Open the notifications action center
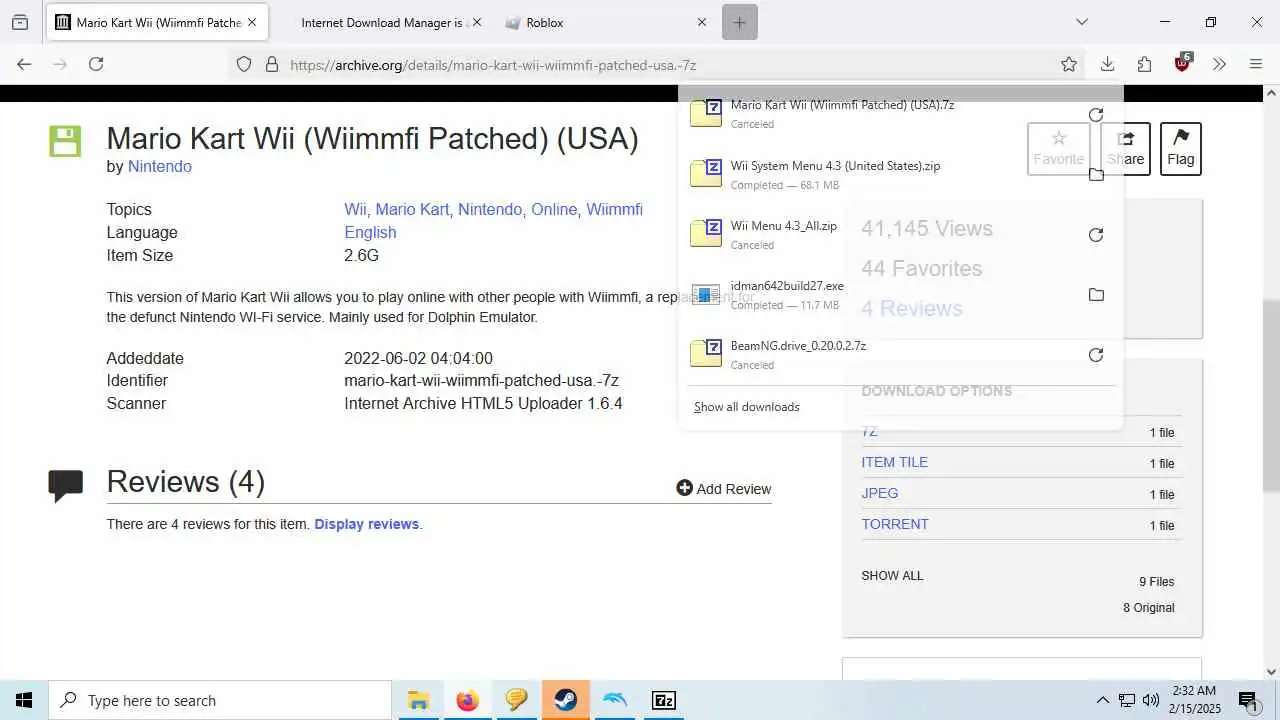 coord(1247,700)
